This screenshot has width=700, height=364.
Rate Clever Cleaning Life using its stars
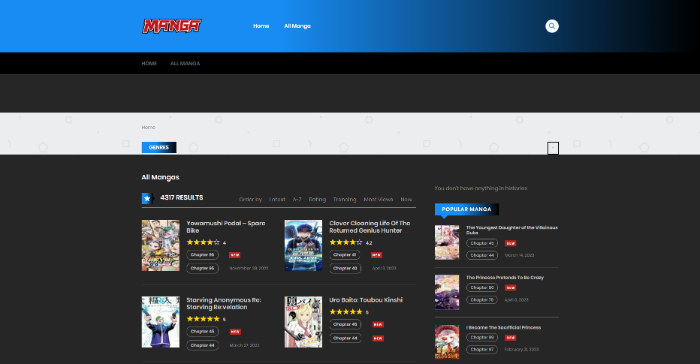tap(346, 243)
